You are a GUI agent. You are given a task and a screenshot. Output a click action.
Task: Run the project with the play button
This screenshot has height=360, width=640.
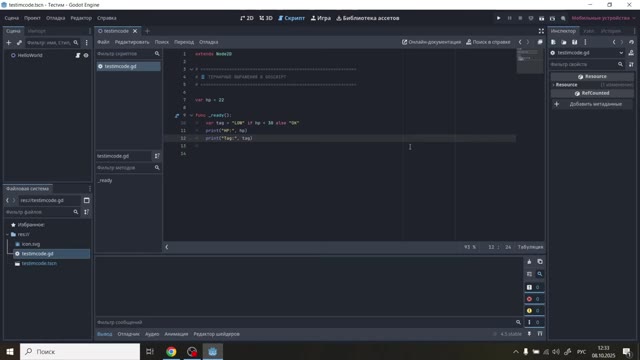(498, 18)
